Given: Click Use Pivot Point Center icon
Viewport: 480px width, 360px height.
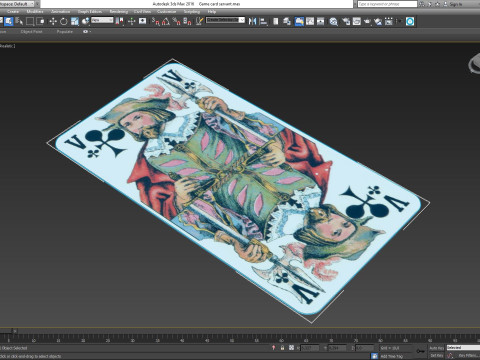Looking at the screenshot, I should (119, 22).
